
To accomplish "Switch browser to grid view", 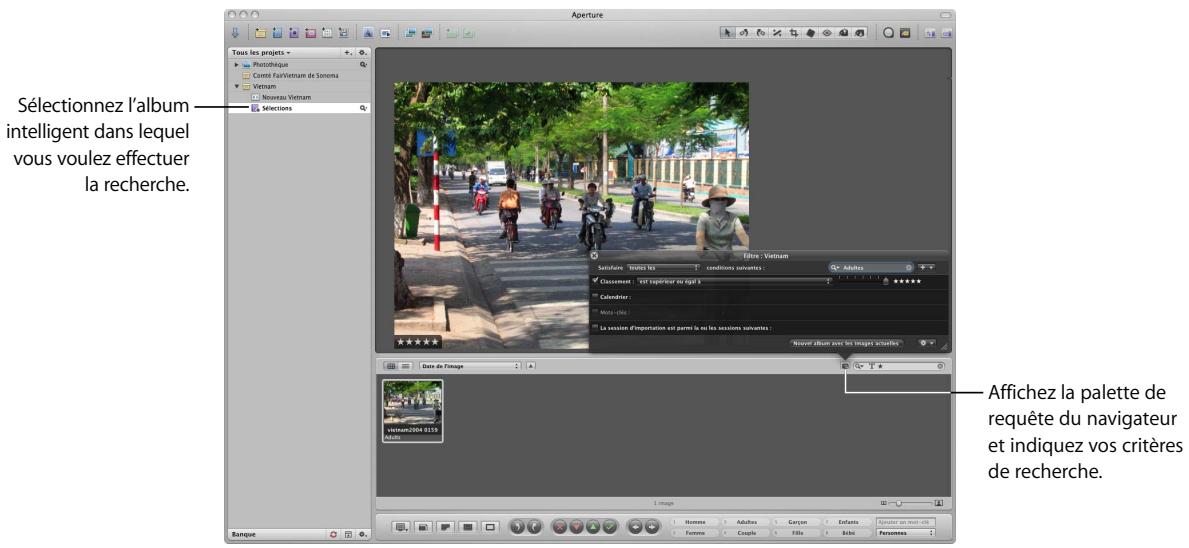I will pyautogui.click(x=391, y=365).
